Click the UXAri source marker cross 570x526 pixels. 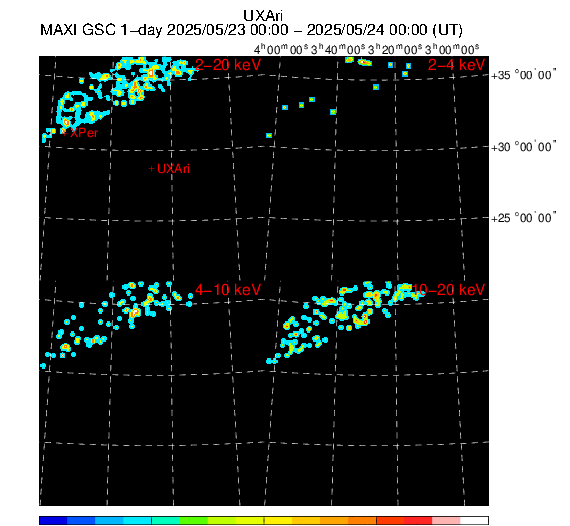pos(152,169)
